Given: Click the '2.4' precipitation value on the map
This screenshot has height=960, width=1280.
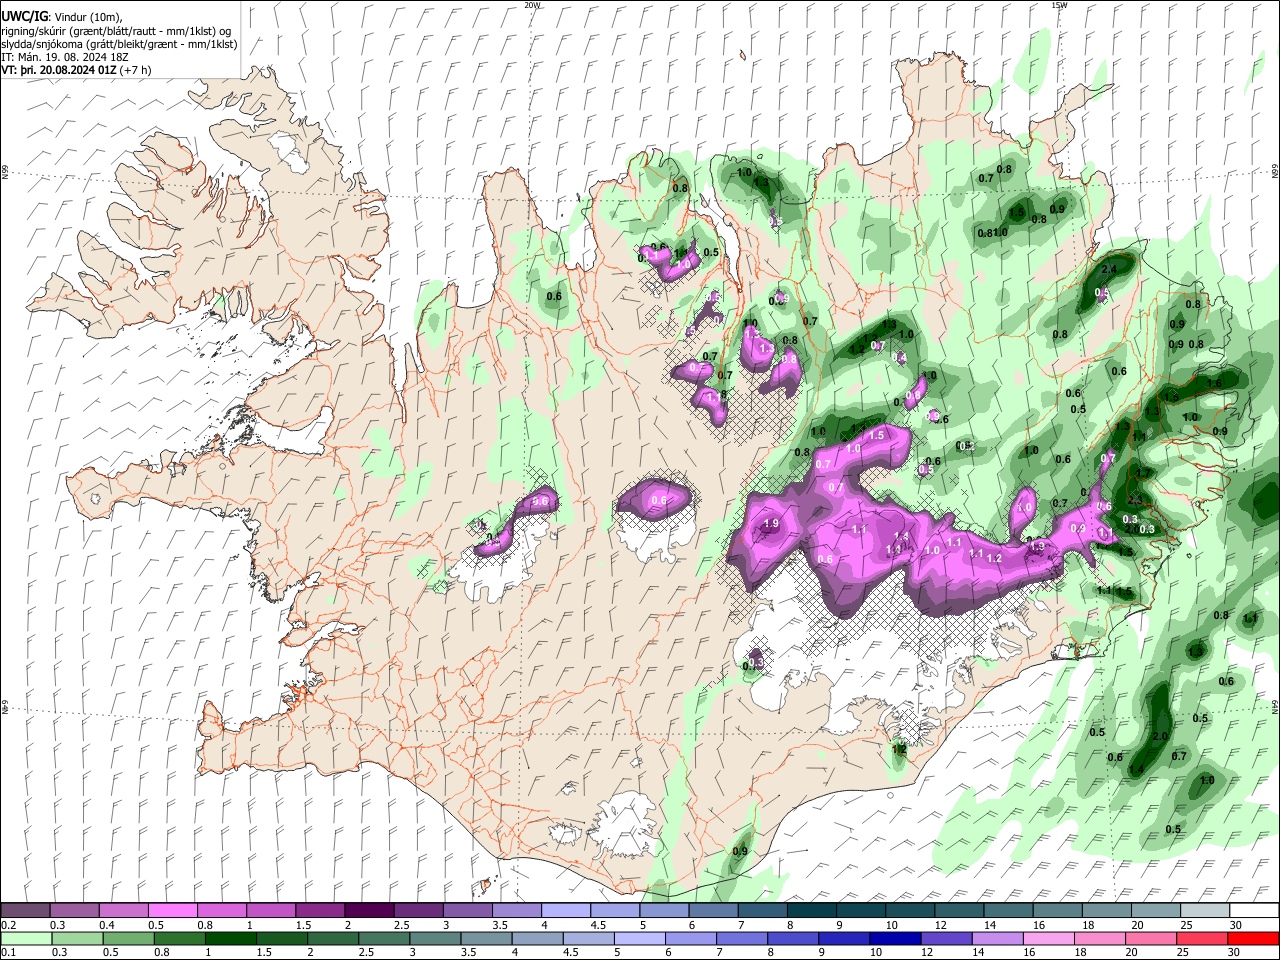Looking at the screenshot, I should coord(1108,270).
